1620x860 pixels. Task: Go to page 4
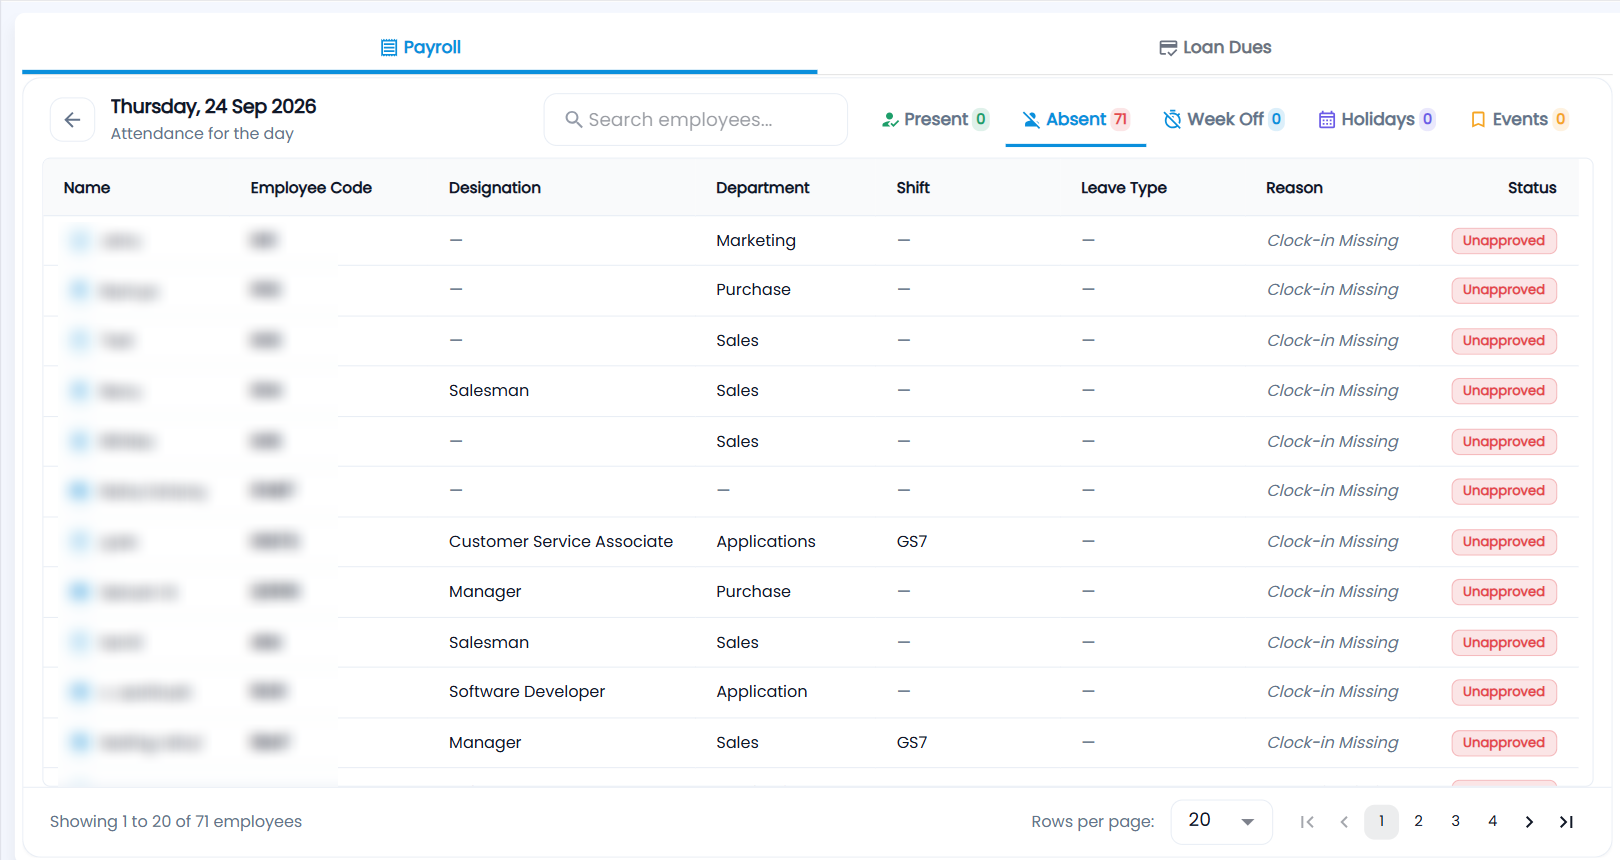(x=1492, y=822)
